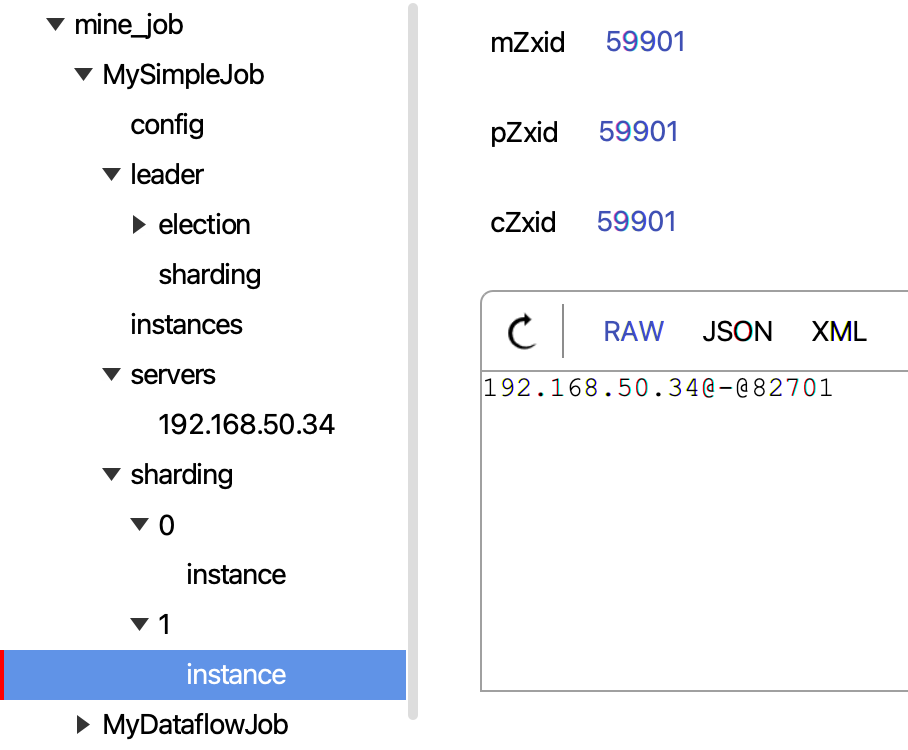Switch to the JSON view tab
The image size is (908, 750).
pos(737,331)
